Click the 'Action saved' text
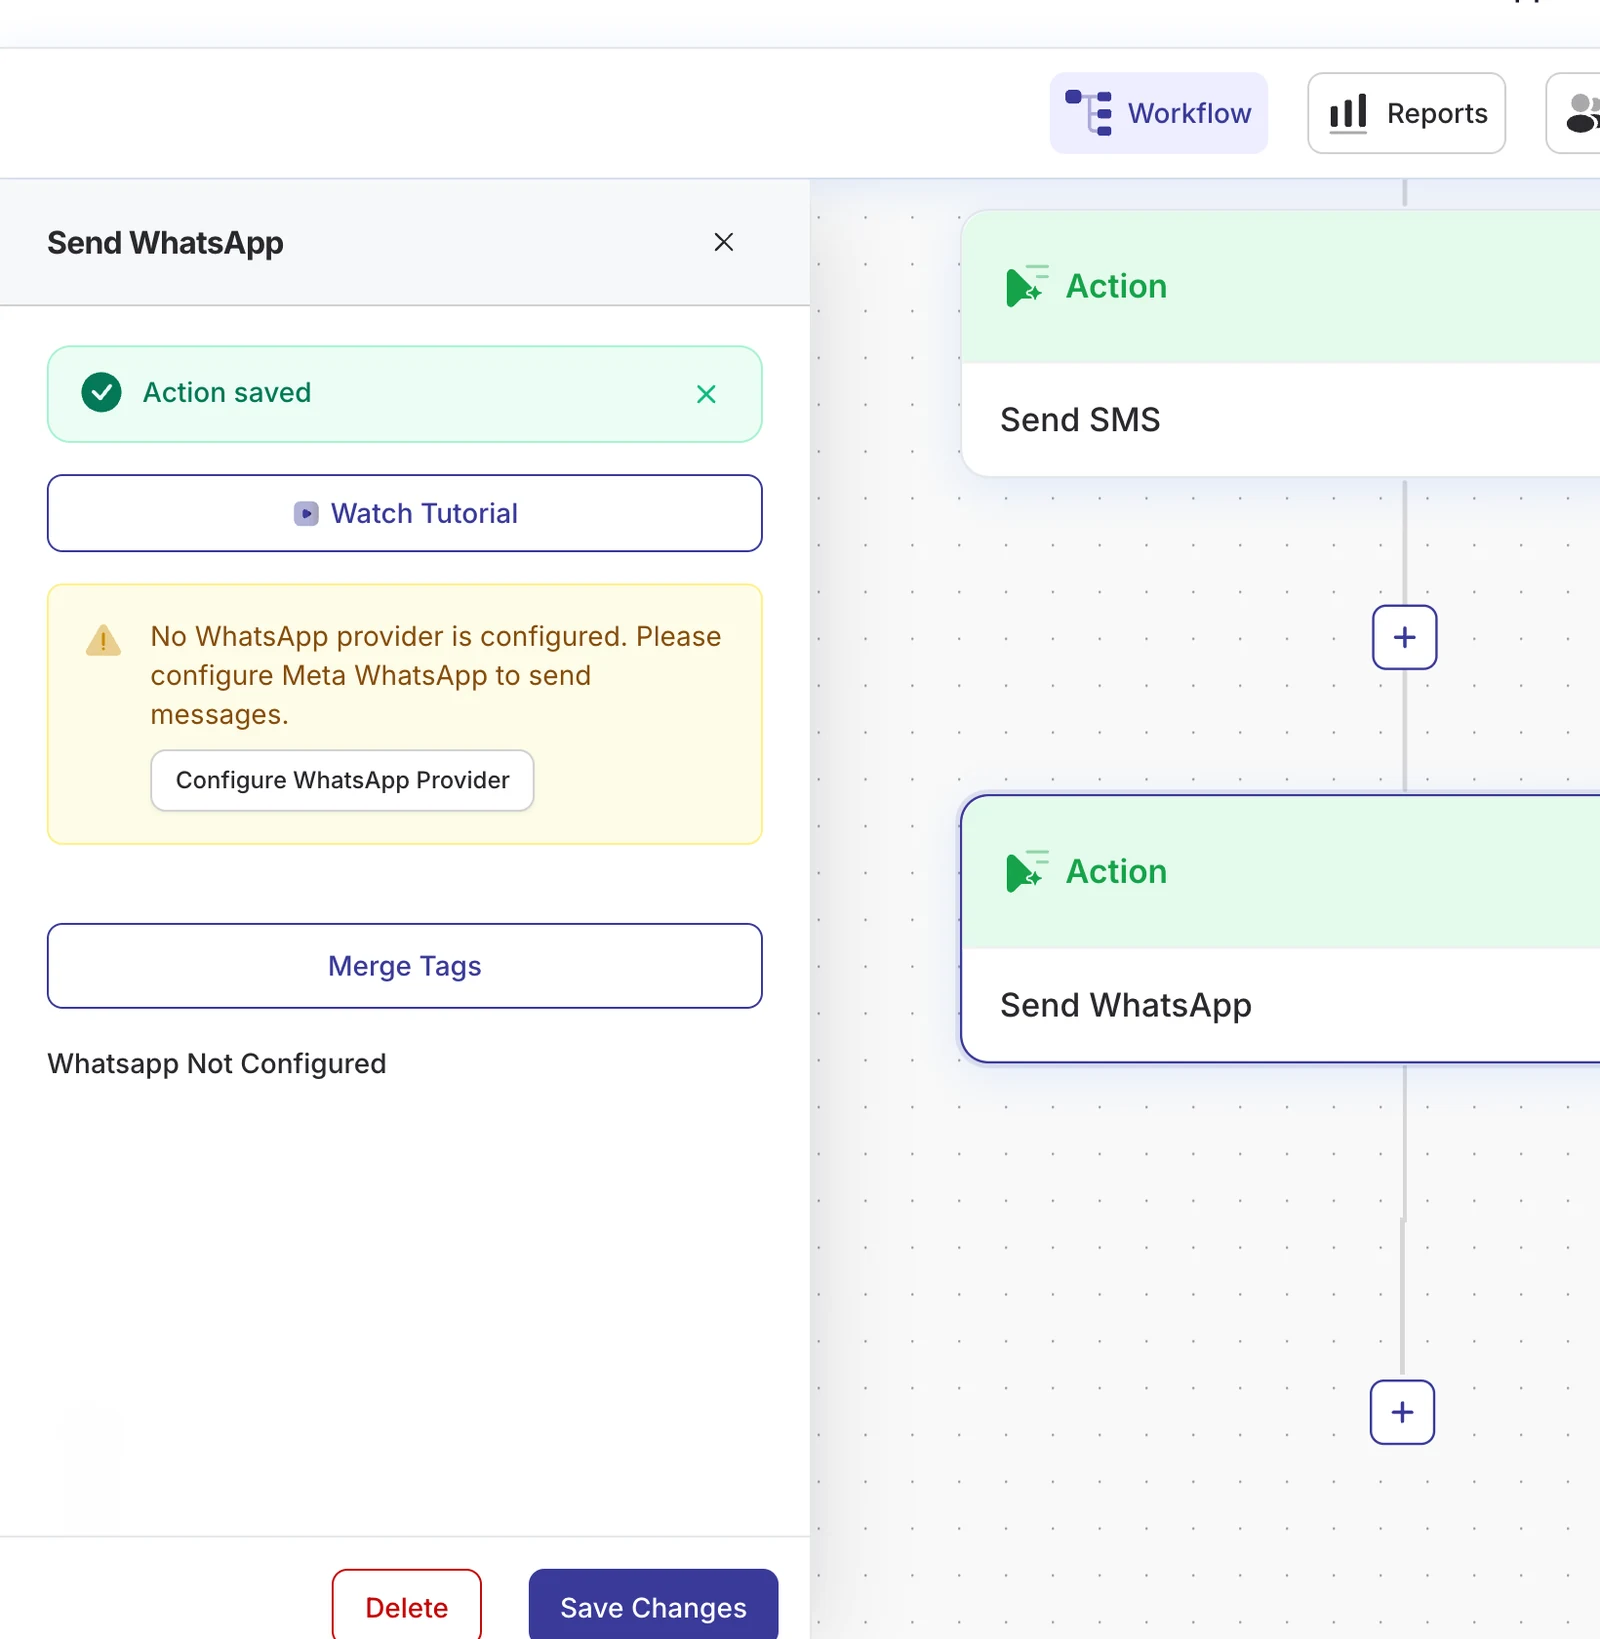This screenshot has width=1600, height=1639. 227,392
